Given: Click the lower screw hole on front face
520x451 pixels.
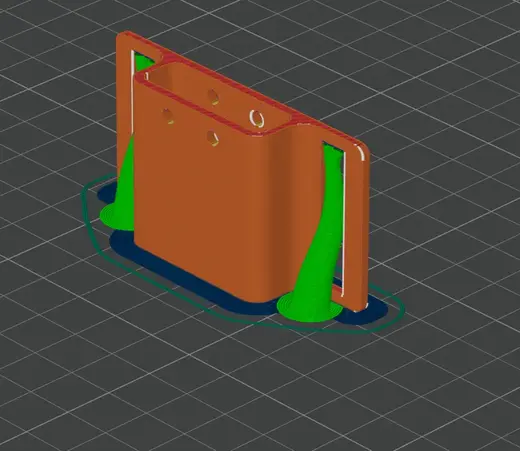Looking at the screenshot, I should tap(212, 138).
